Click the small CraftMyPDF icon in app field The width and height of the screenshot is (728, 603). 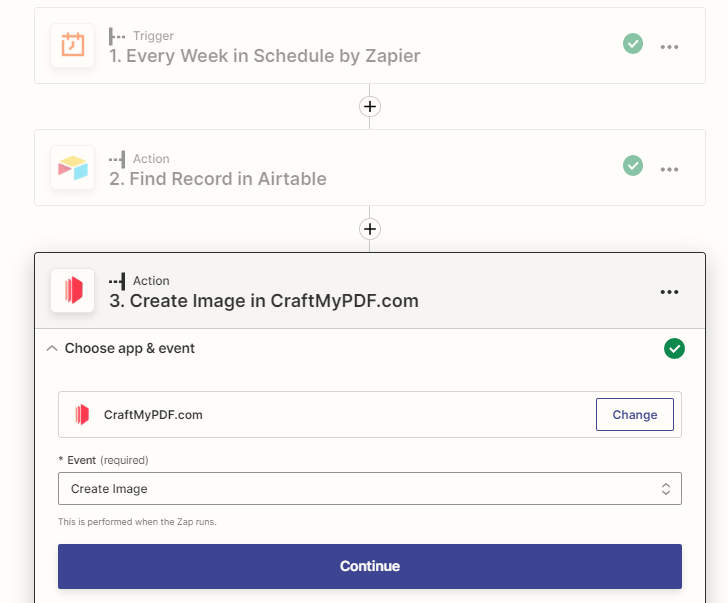click(82, 415)
